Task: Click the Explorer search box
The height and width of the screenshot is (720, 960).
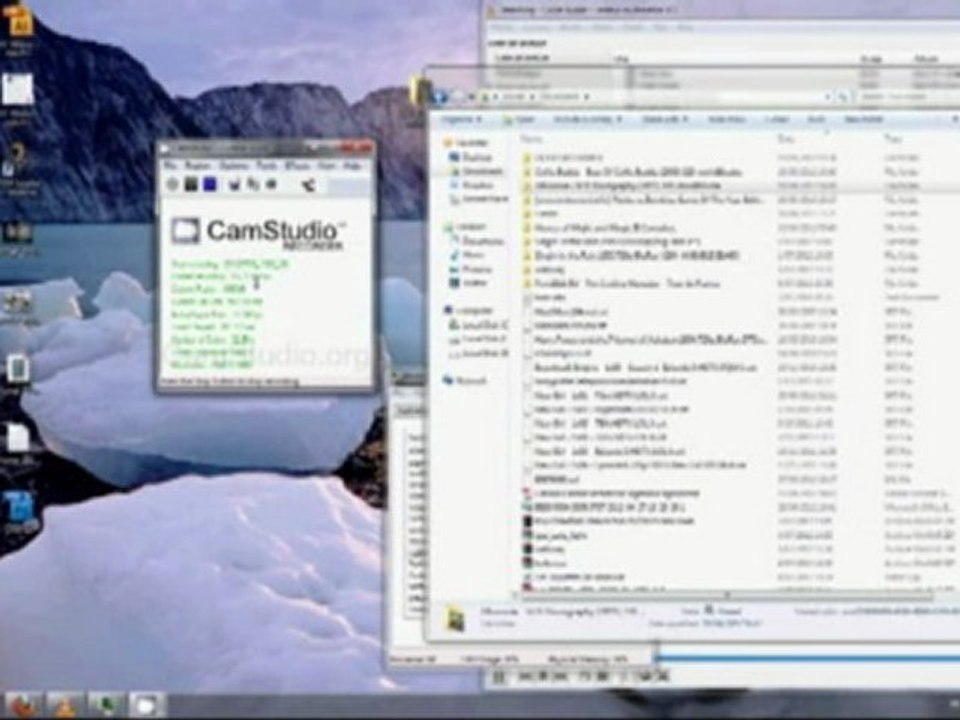Action: coord(908,97)
